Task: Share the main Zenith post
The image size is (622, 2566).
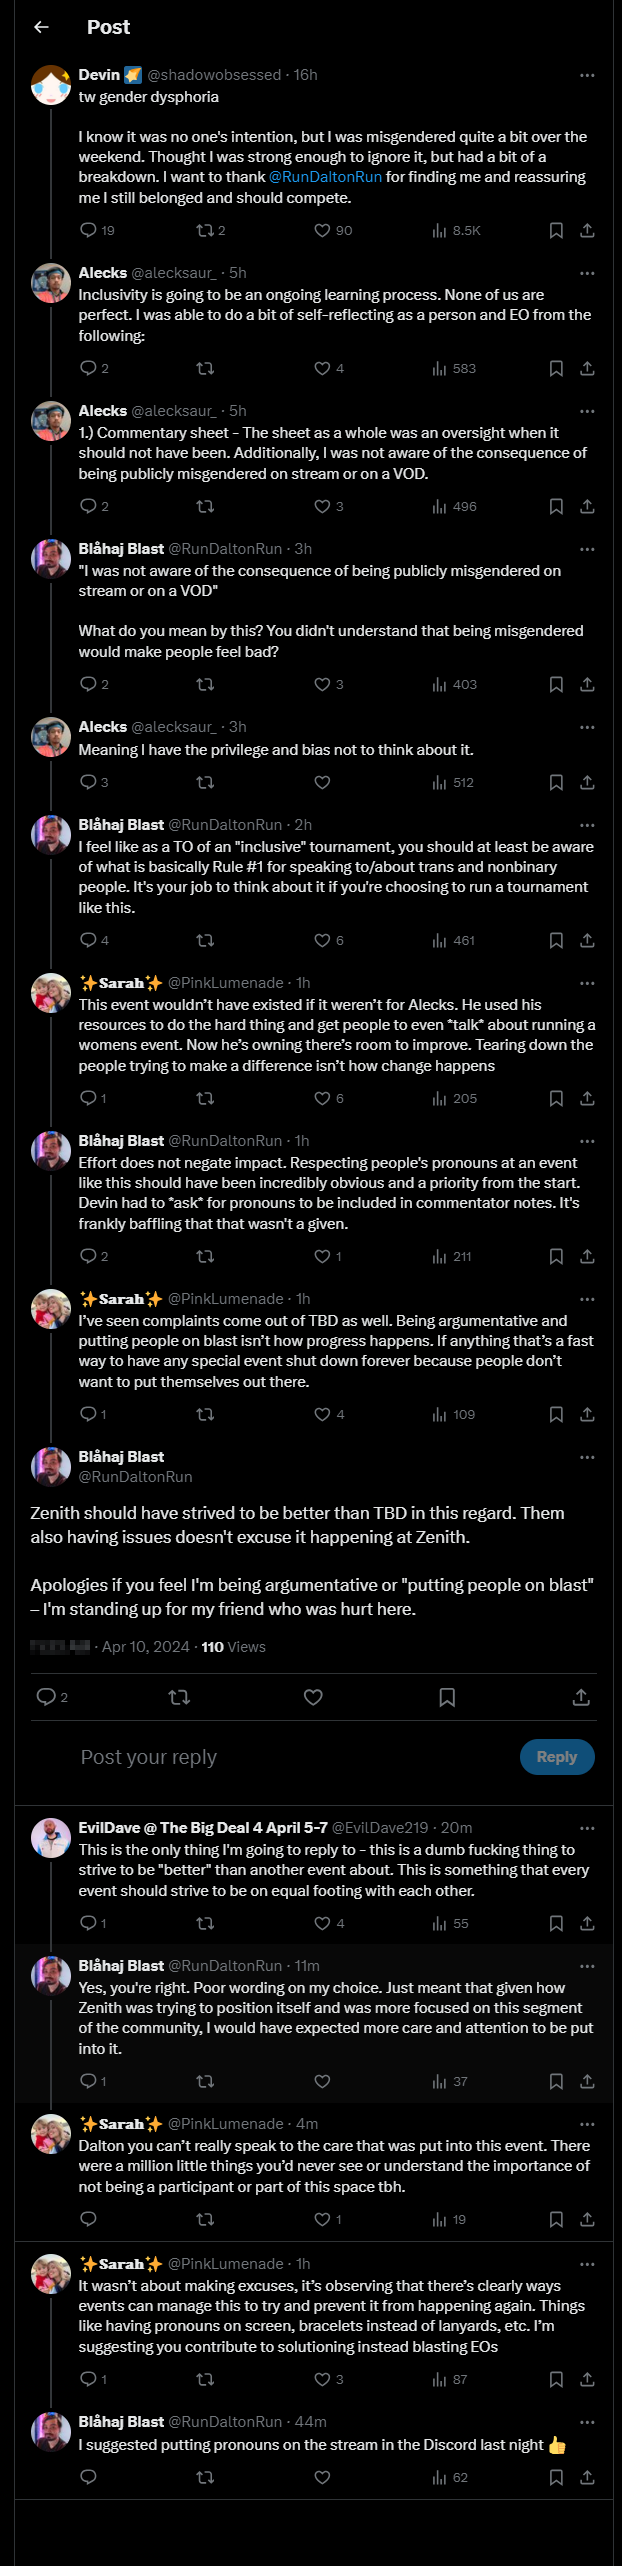Action: pos(581,1697)
